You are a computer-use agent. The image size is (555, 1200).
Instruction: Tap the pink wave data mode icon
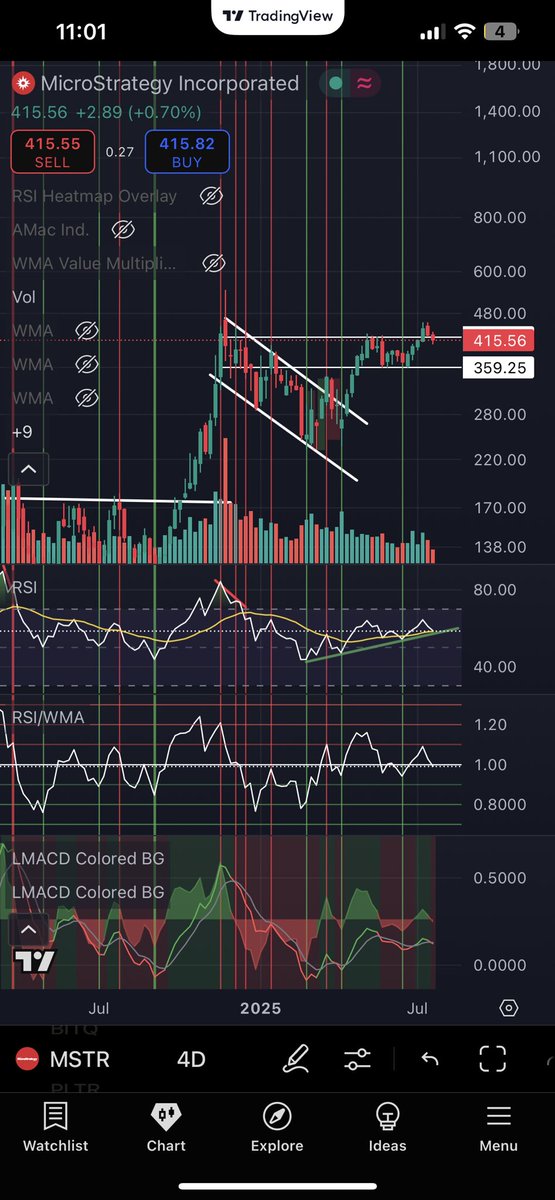click(366, 84)
